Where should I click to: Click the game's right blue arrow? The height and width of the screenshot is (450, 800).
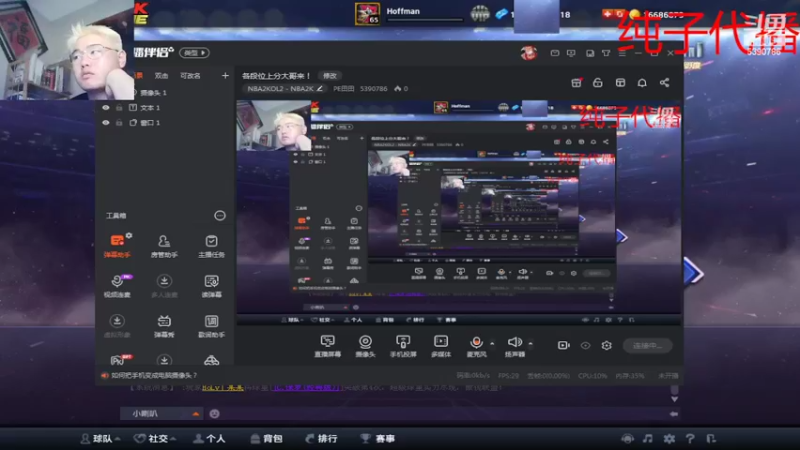pyautogui.click(x=693, y=273)
